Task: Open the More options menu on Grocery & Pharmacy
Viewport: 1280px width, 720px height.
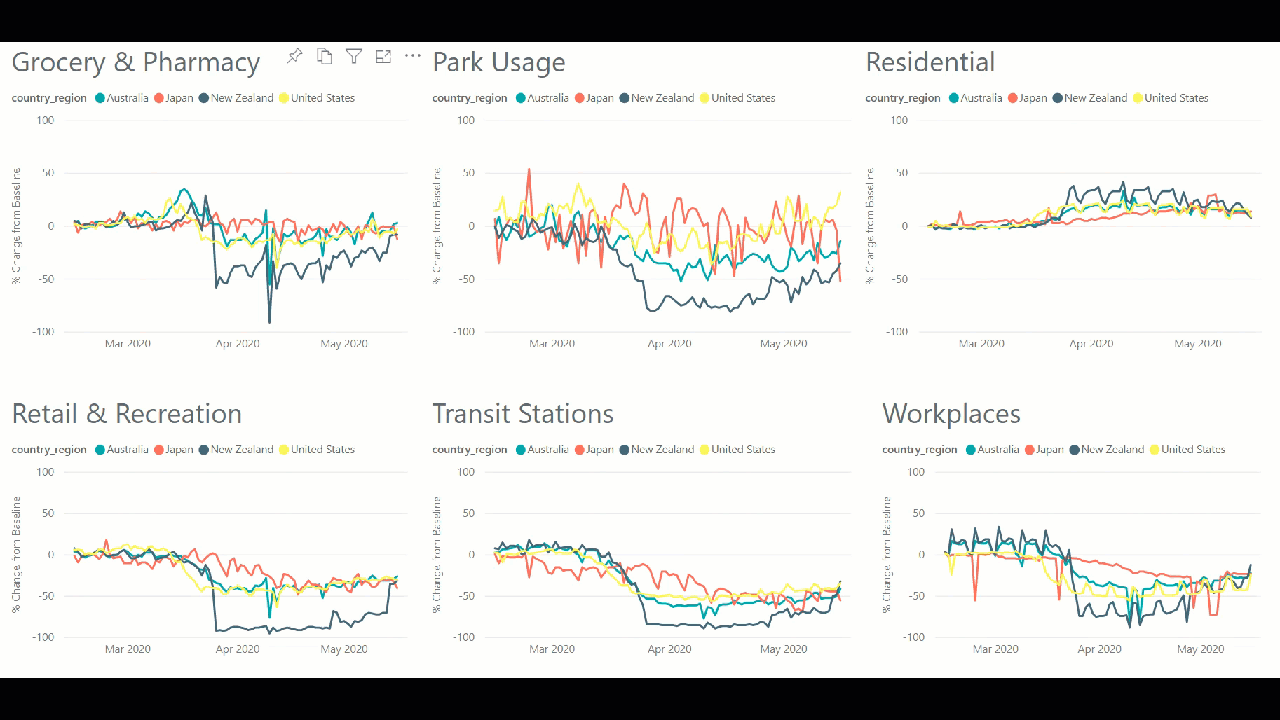Action: [412, 56]
